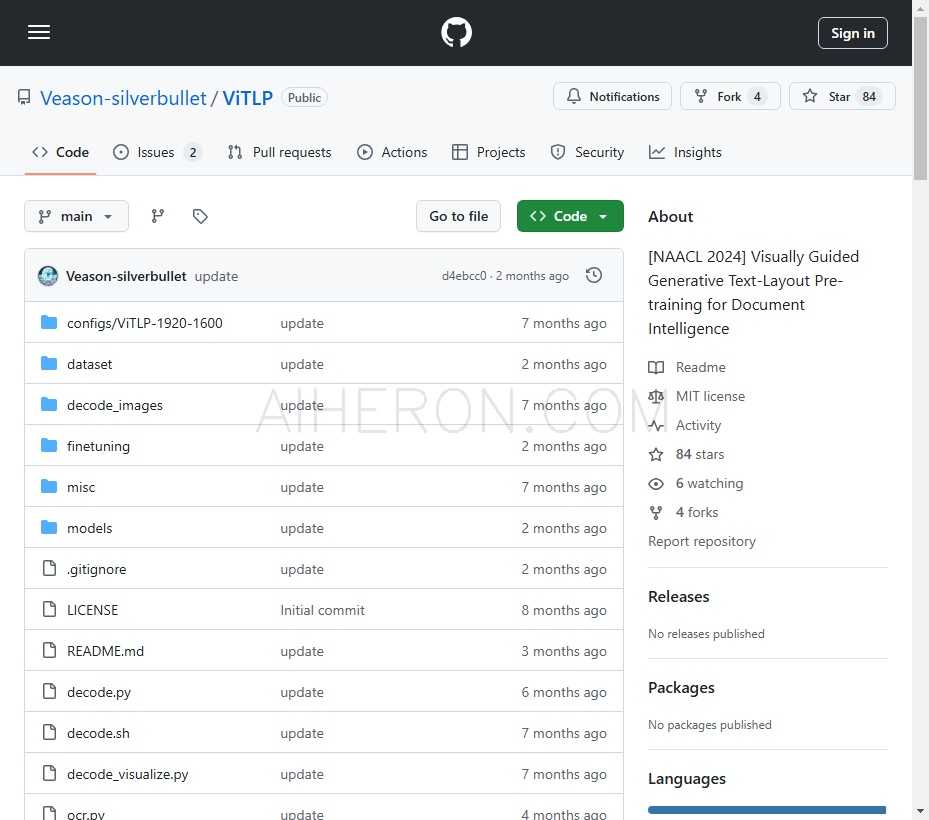Screen dimensions: 929x820
Task: Open Veason-silverbullet owner profile link
Action: tap(123, 98)
